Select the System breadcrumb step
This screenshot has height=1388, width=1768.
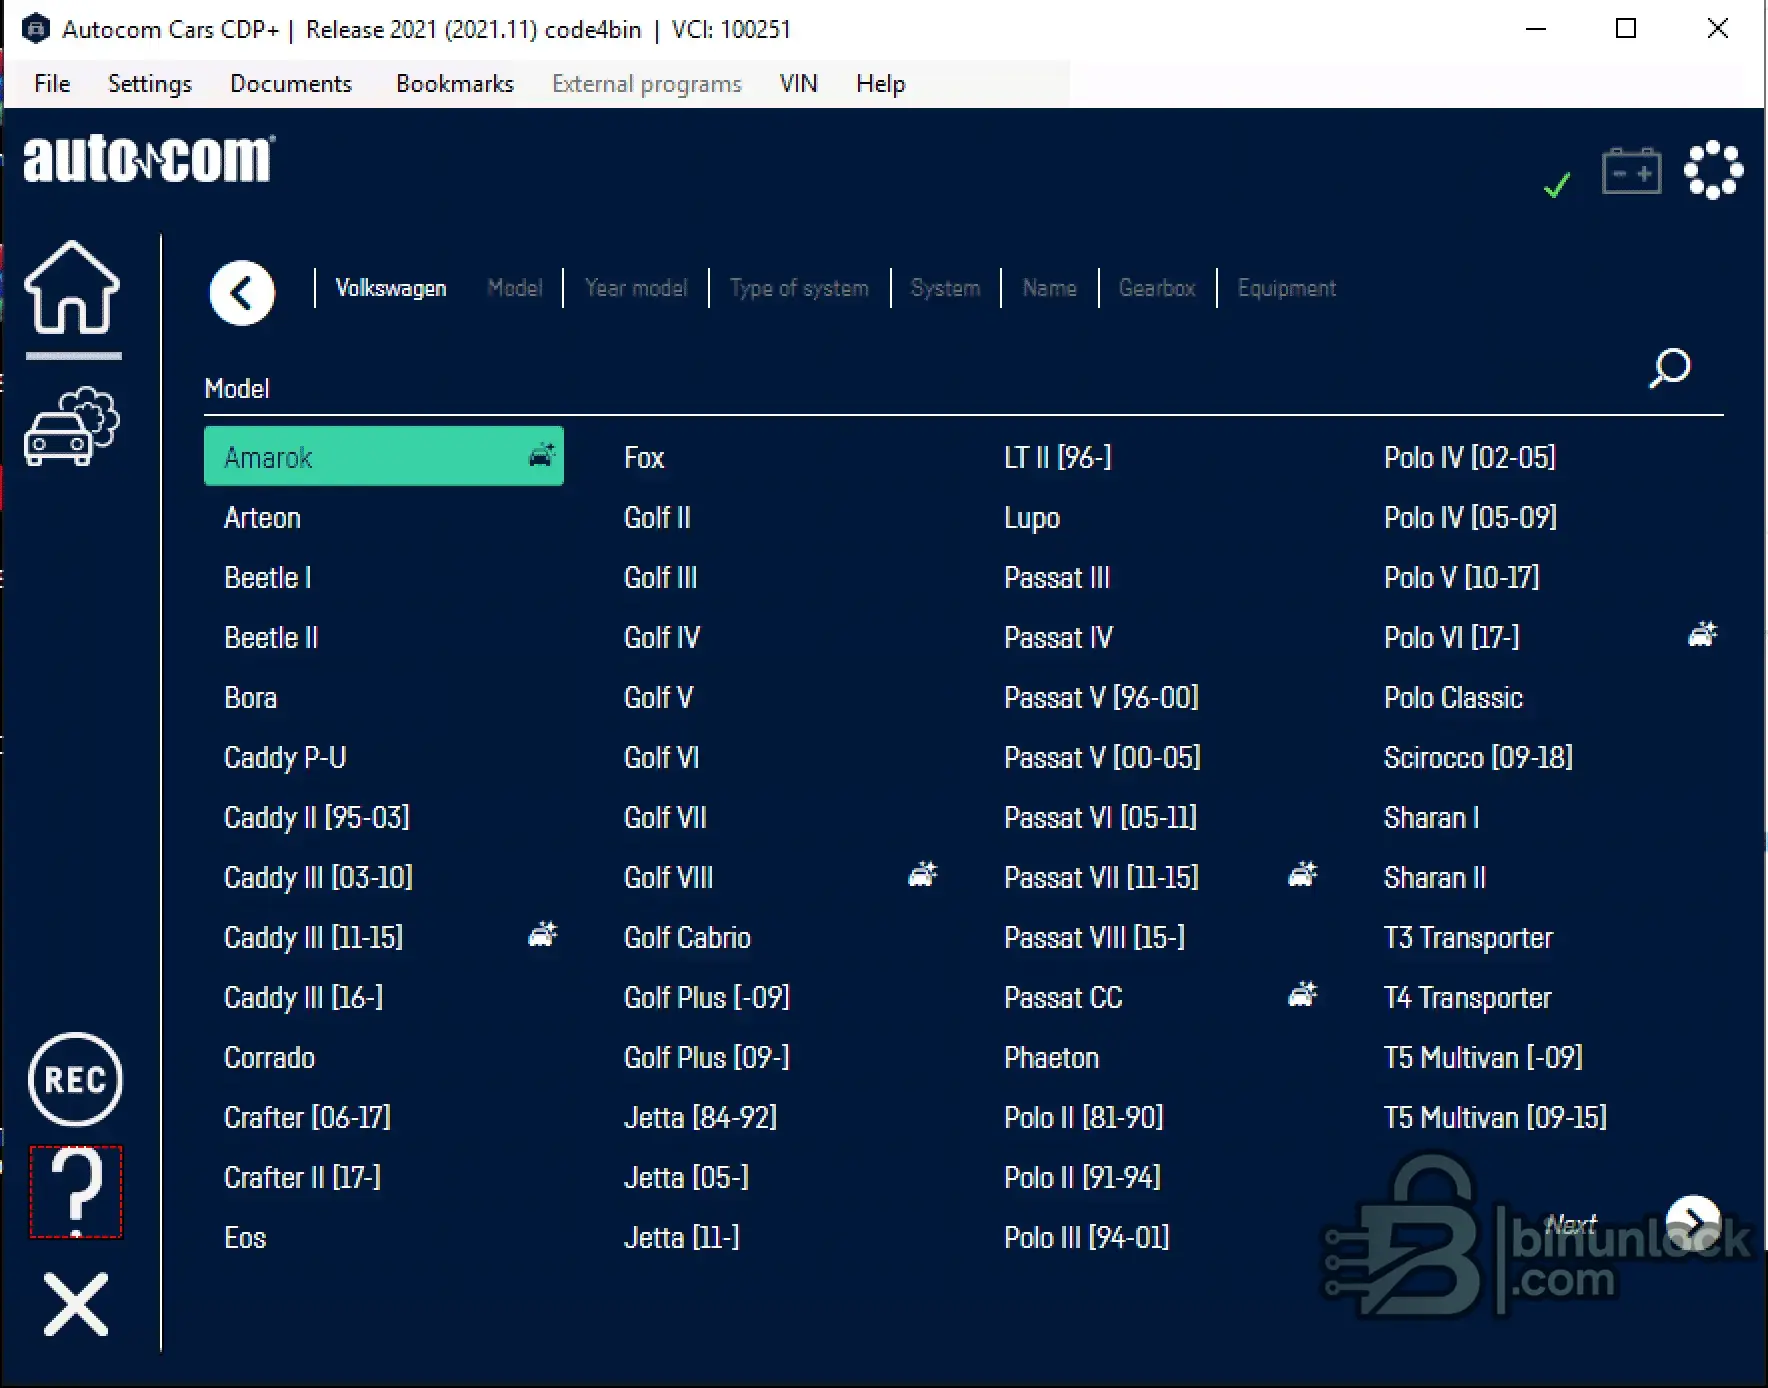click(x=945, y=288)
